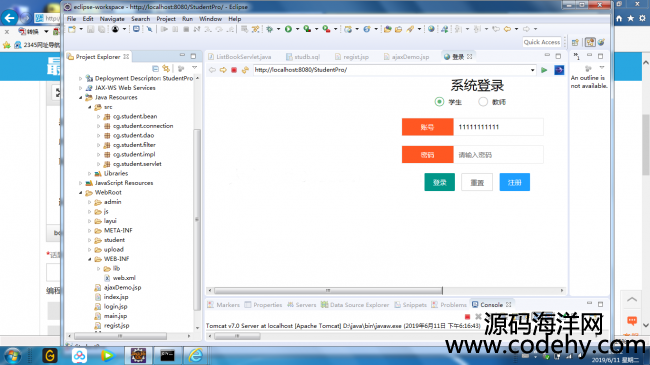Collapse all in Project Explorer toolbar
The image size is (650, 365).
[155, 68]
